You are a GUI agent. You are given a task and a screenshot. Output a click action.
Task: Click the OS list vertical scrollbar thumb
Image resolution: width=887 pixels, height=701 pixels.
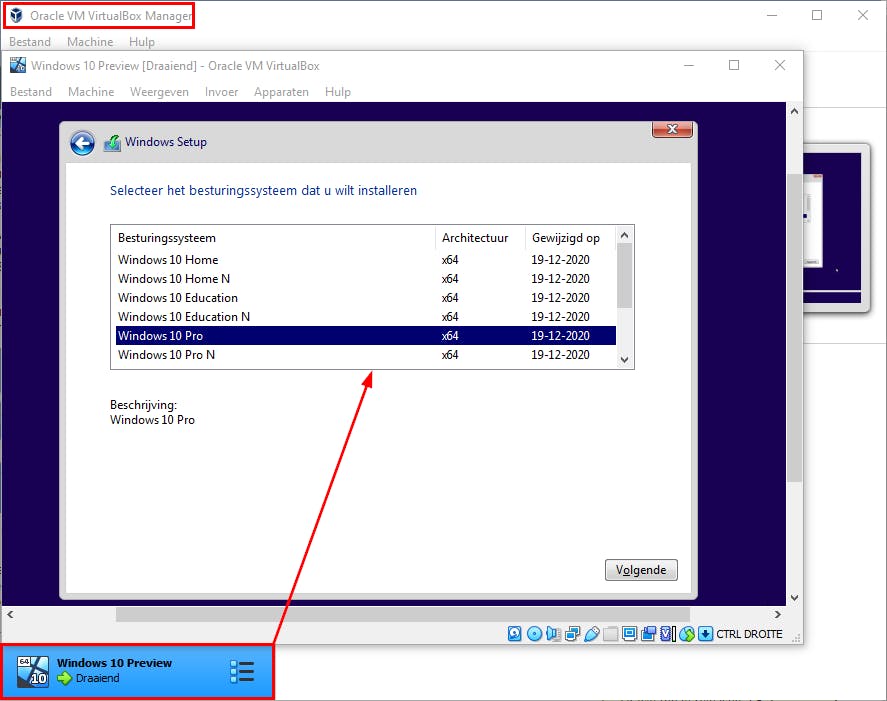(625, 276)
